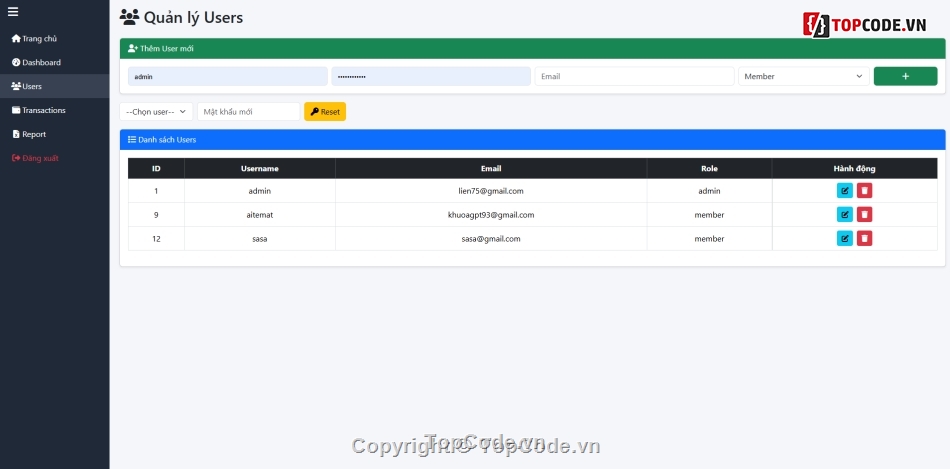The width and height of the screenshot is (950, 469).
Task: Click the Report file icon
Action: pos(16,134)
